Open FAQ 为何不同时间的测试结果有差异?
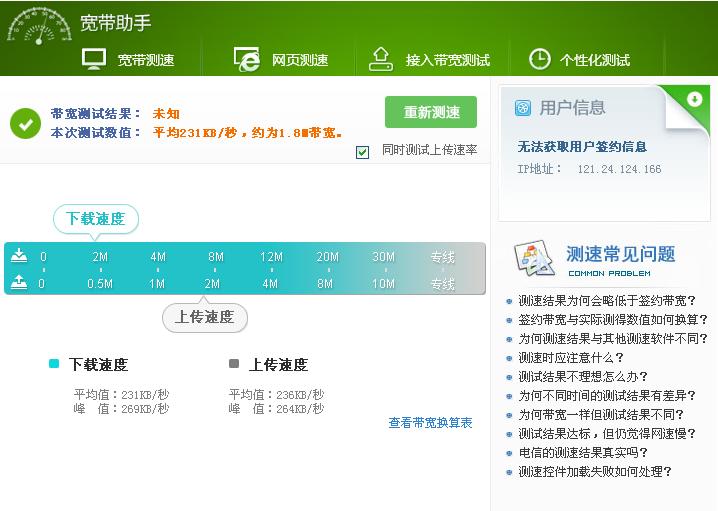The height and width of the screenshot is (511, 718). 607,396
